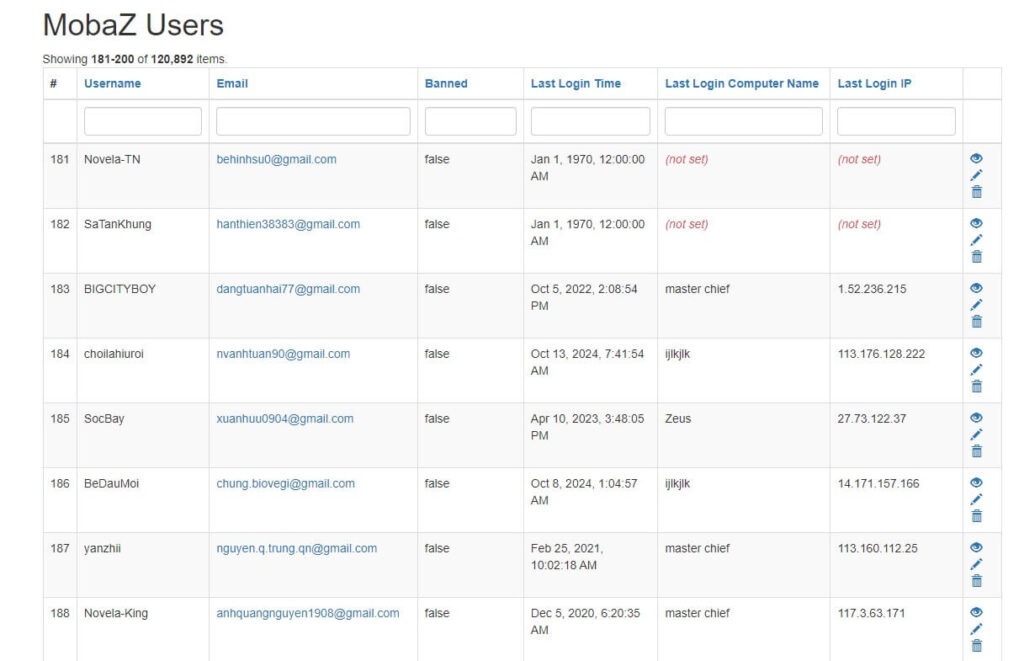View user SocBay with the eye icon
This screenshot has height=661, width=1024.
[976, 418]
